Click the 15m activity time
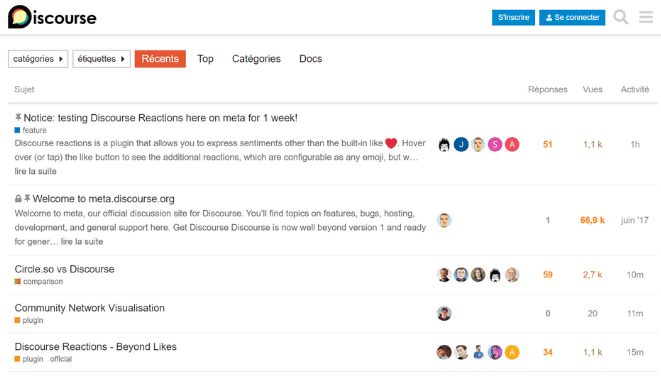The width and height of the screenshot is (661, 381). [635, 352]
